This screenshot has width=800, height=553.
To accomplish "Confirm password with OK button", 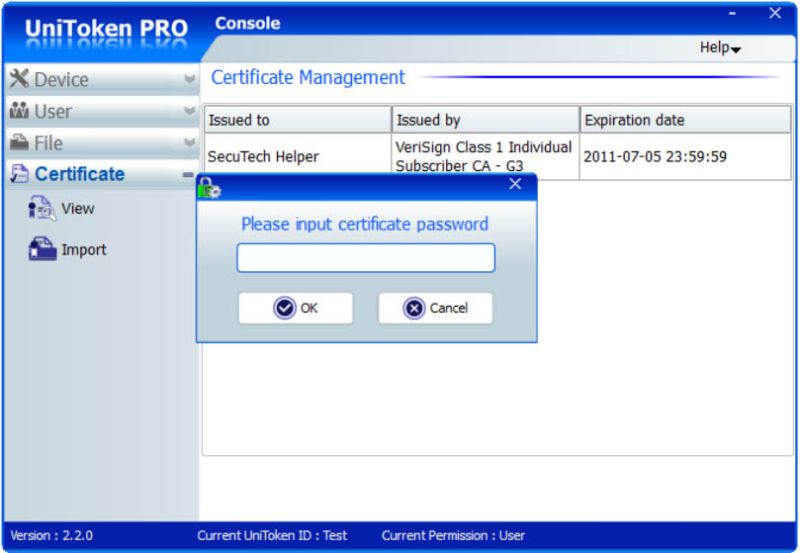I will point(295,308).
